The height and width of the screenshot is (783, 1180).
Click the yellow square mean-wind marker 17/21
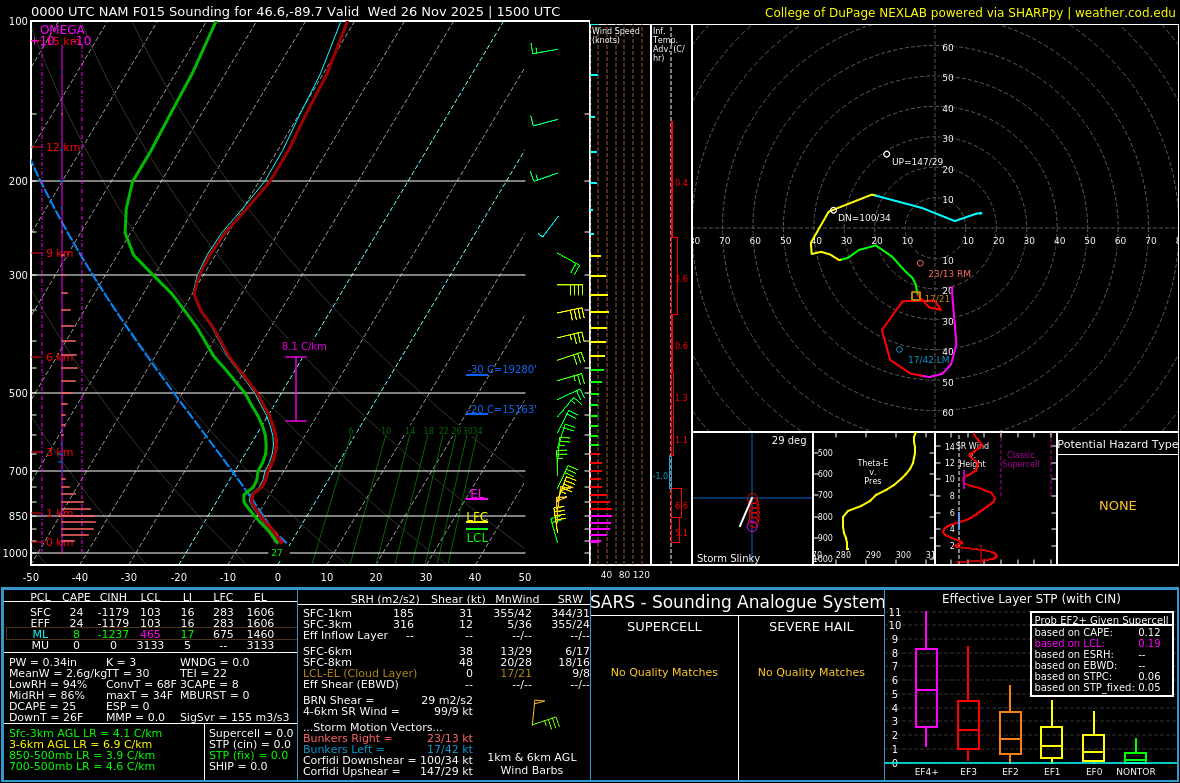coord(916,297)
